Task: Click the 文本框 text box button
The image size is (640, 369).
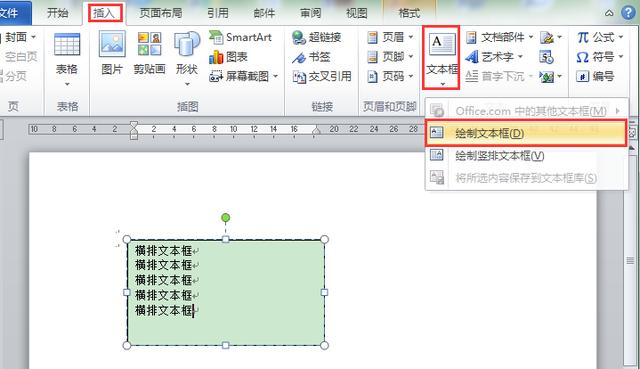Action: click(441, 57)
